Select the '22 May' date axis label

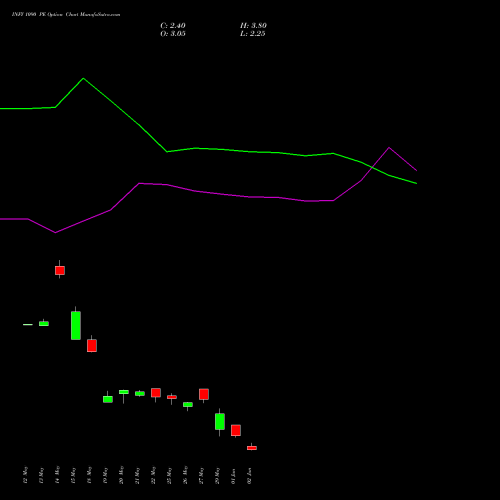(x=153, y=475)
